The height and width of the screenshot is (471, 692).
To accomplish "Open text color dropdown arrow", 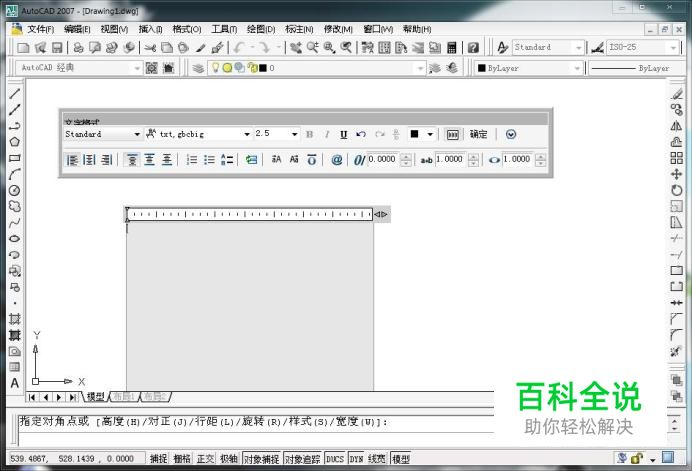I will click(430, 134).
